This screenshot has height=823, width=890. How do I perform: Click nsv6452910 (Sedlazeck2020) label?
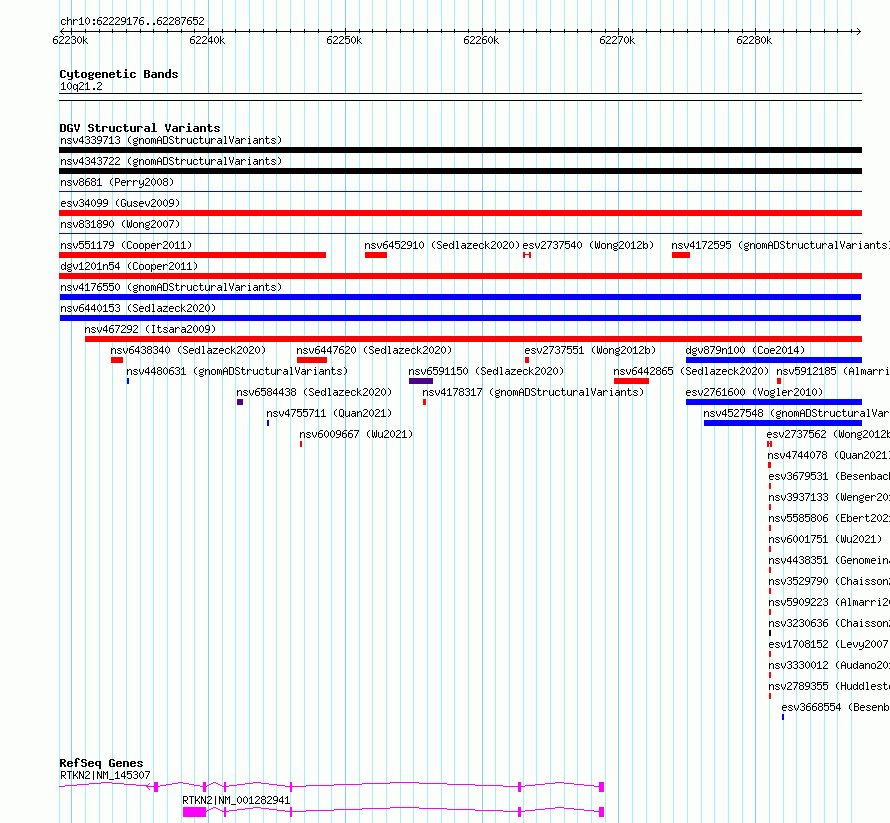(442, 245)
